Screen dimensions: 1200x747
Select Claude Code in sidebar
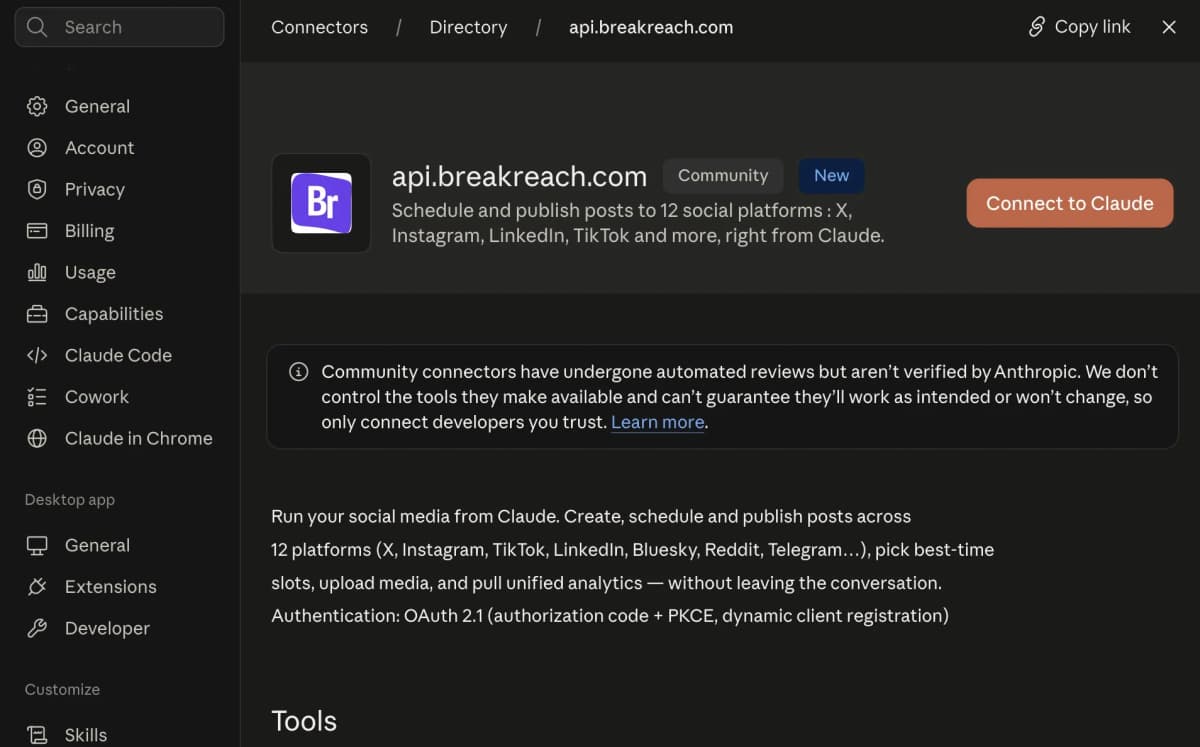(120, 355)
